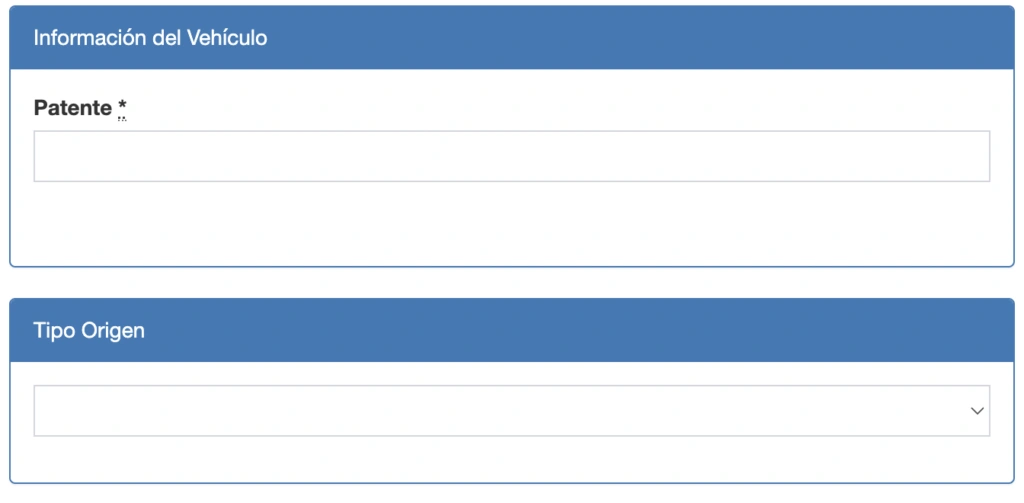Click the required asterisk next to Patente

122,107
